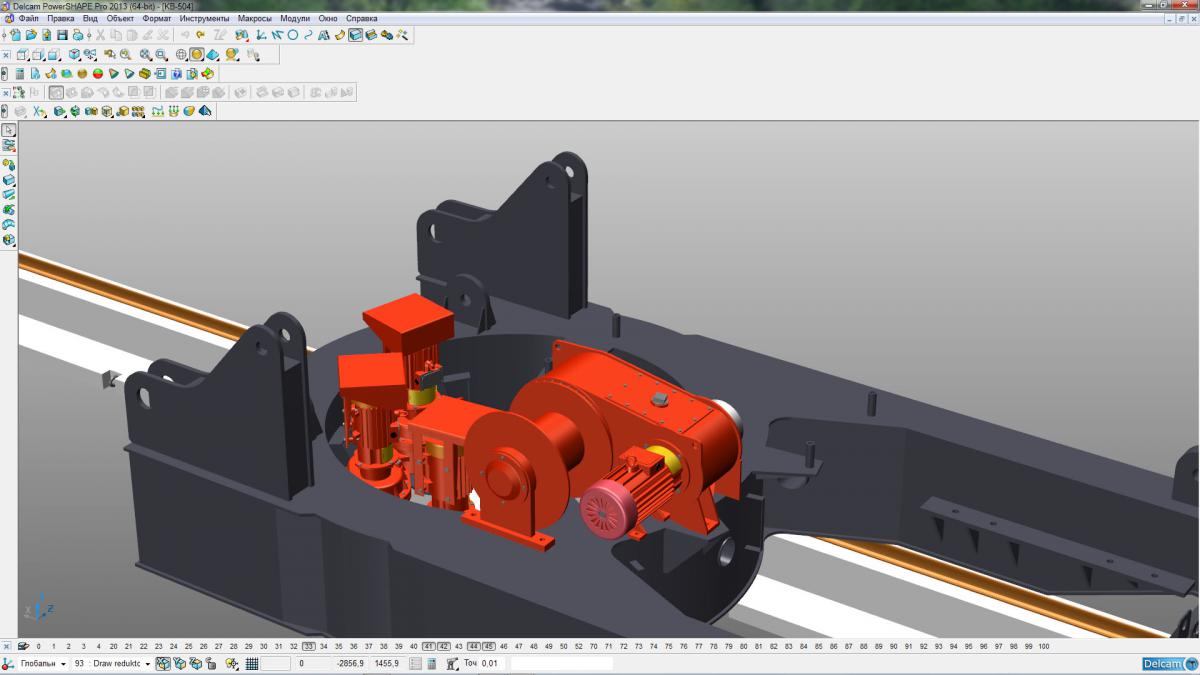
Task: Toggle level 33 visibility
Action: pyautogui.click(x=309, y=646)
